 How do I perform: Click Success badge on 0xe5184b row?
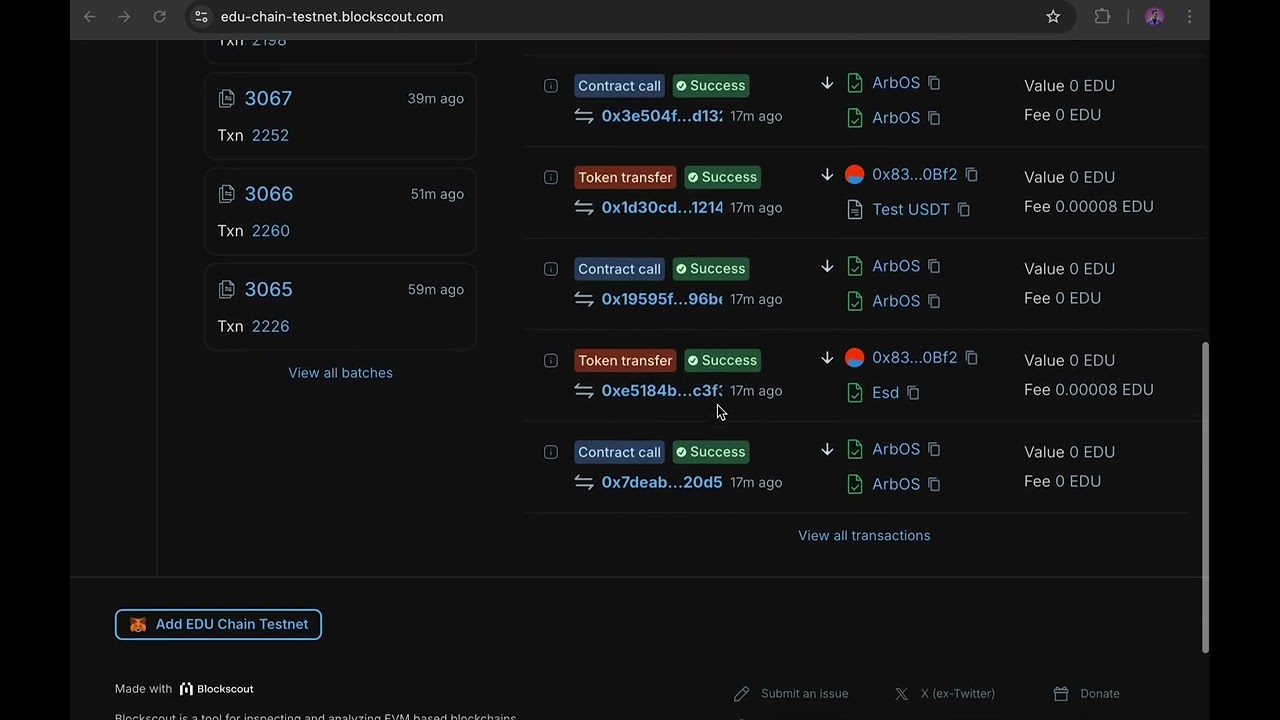coord(722,360)
